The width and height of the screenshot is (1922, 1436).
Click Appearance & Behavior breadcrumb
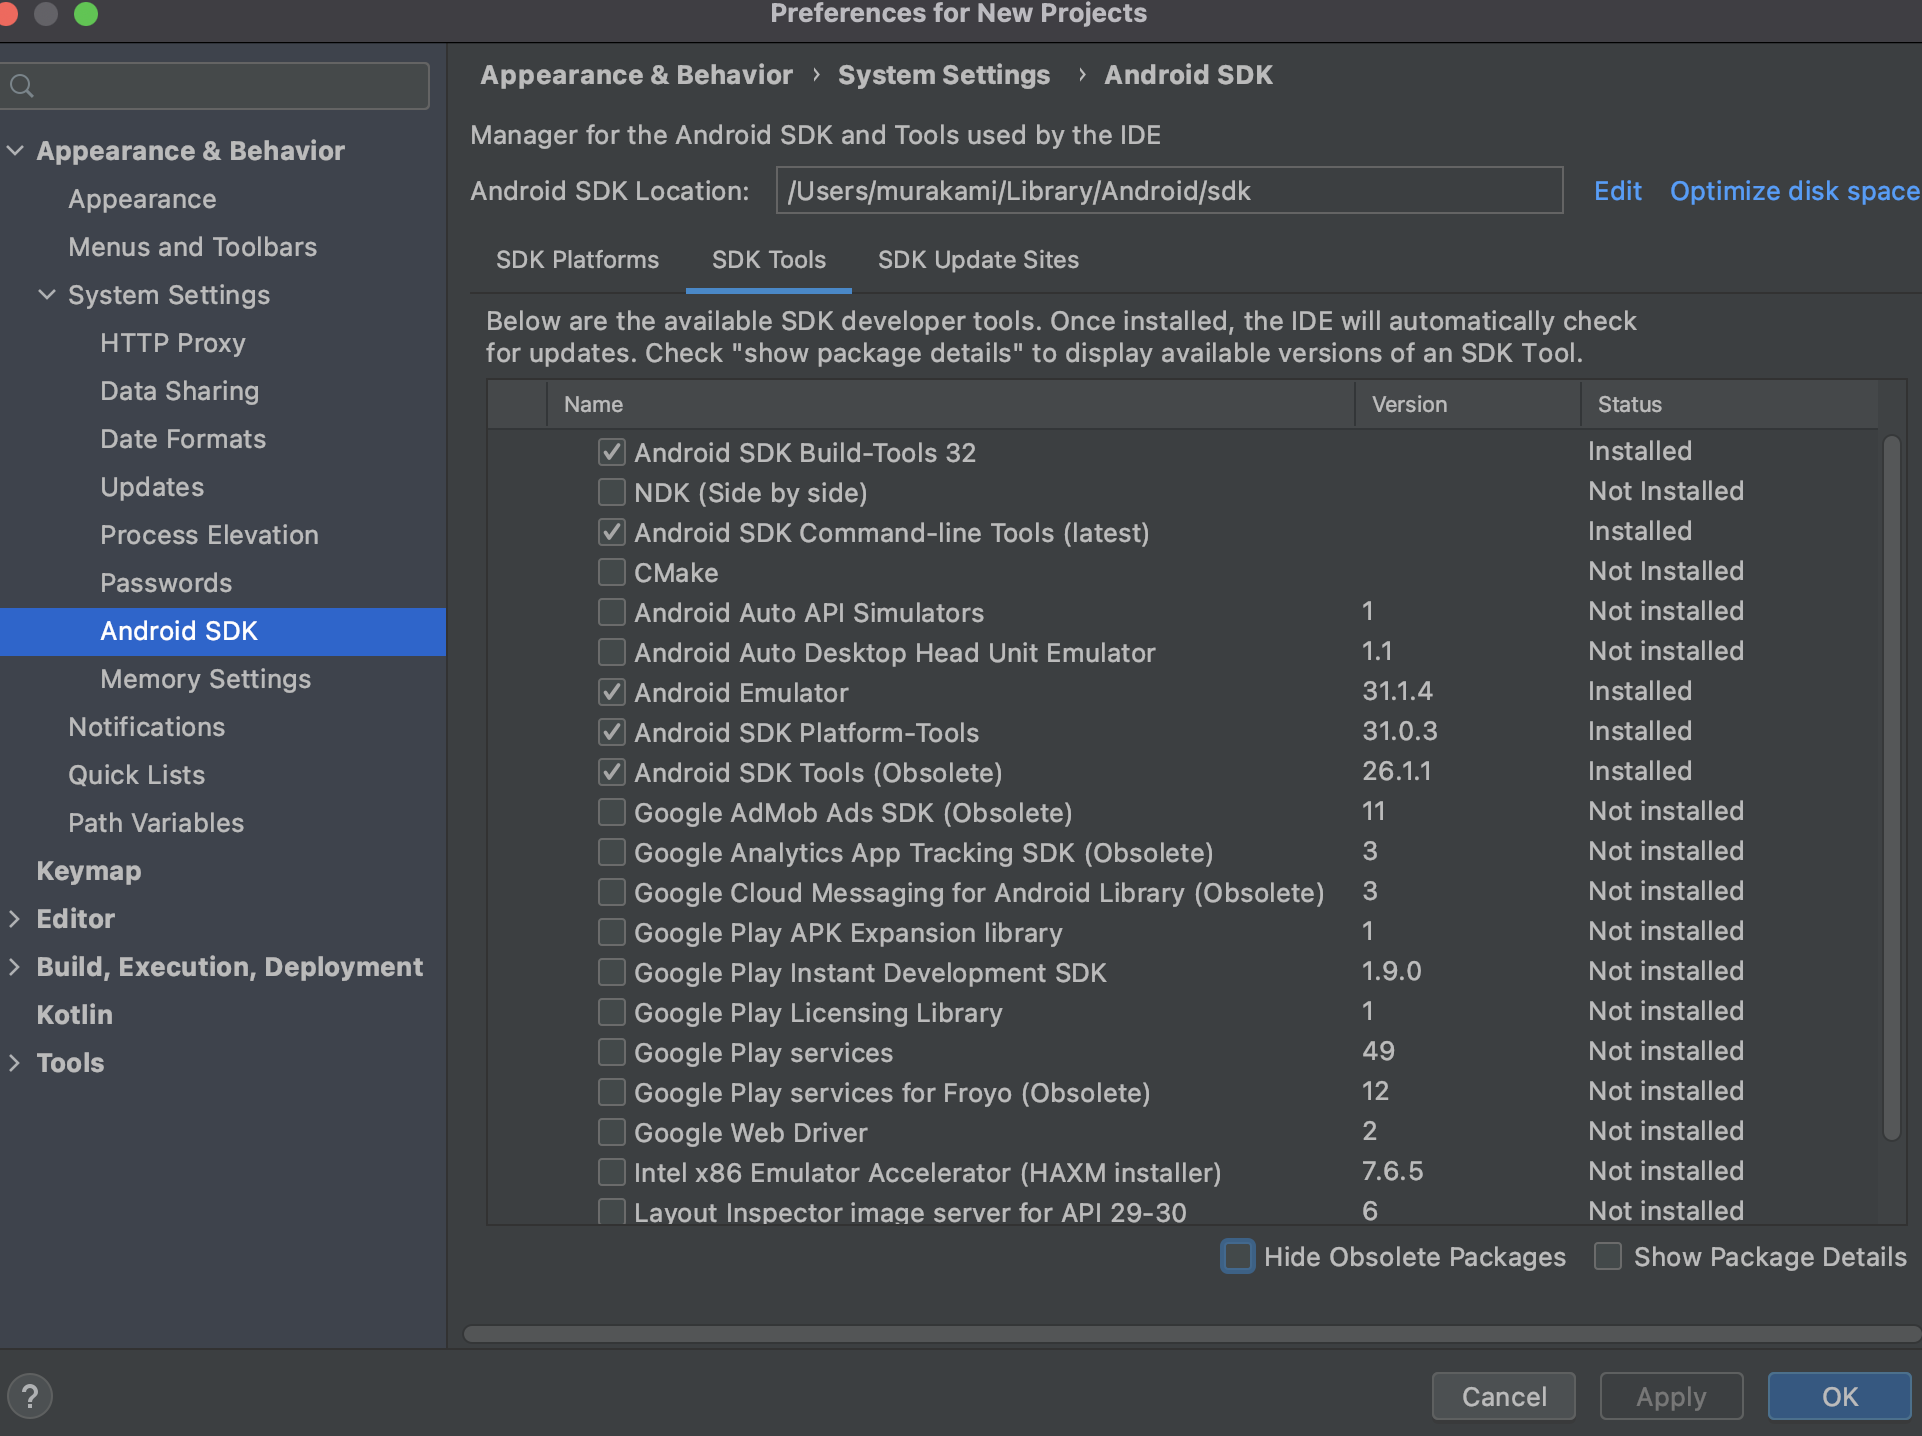636,75
